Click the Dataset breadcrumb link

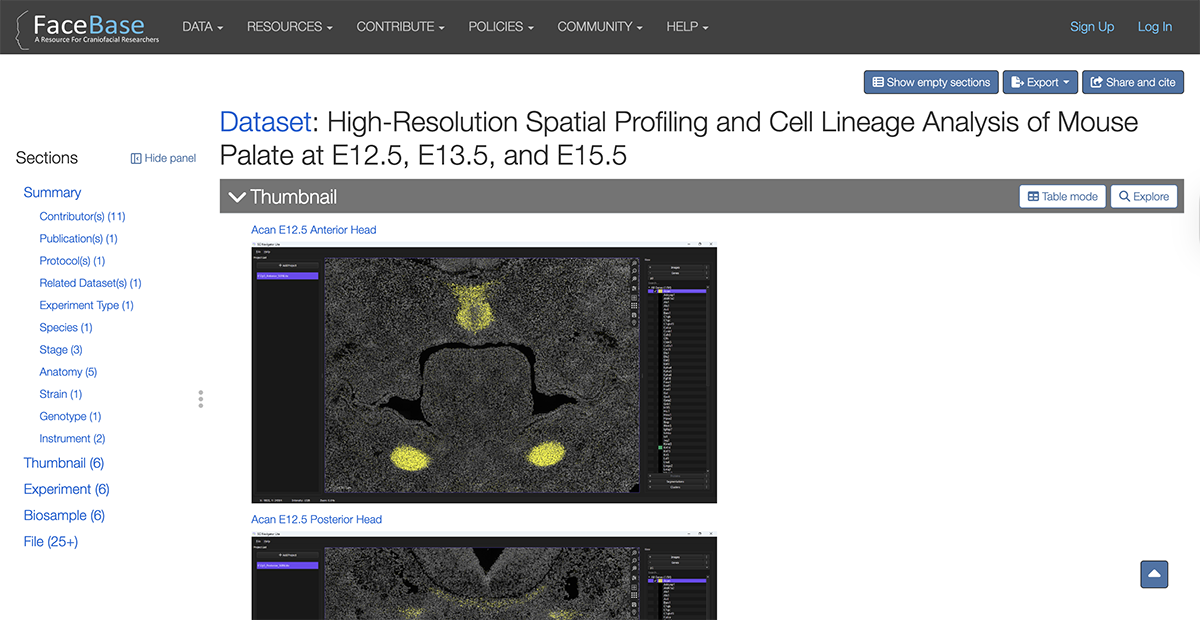pyautogui.click(x=264, y=121)
